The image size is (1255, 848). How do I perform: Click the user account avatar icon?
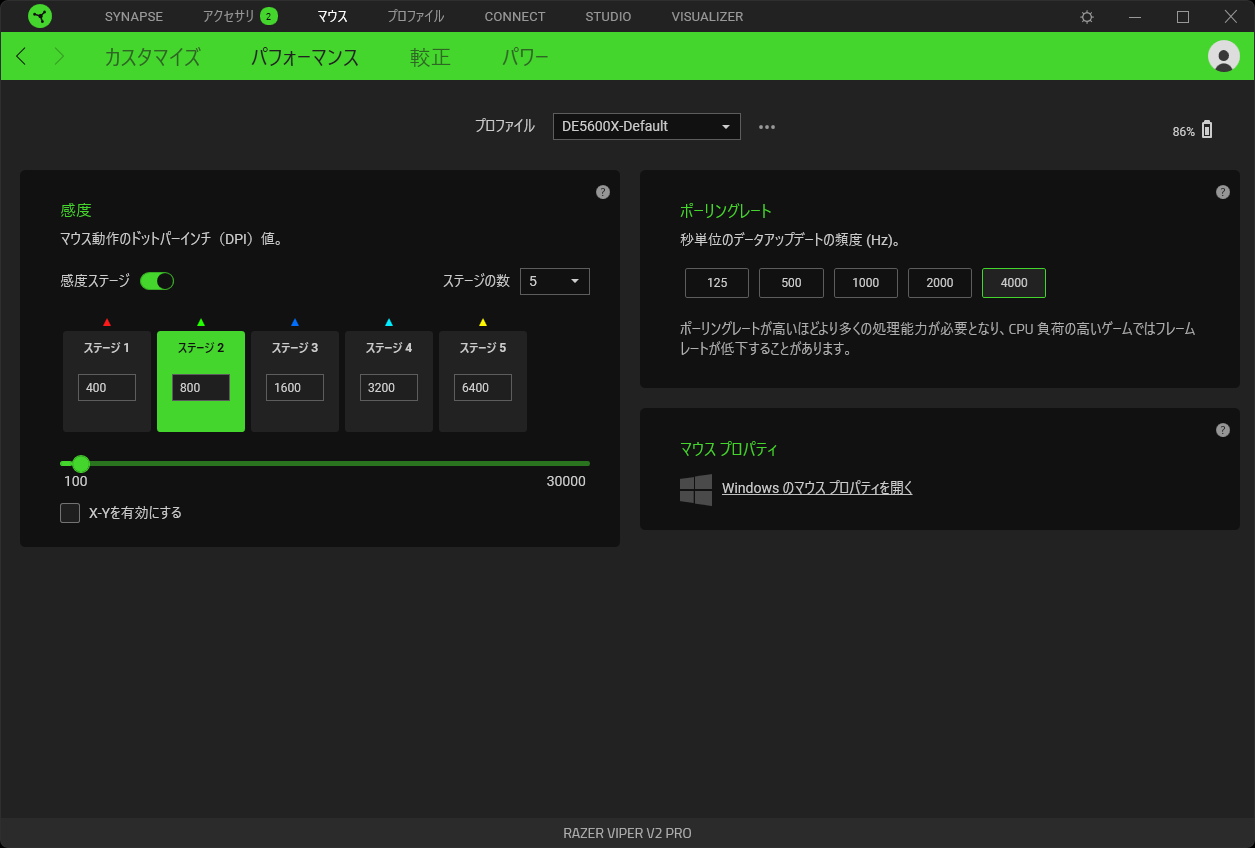click(1222, 56)
